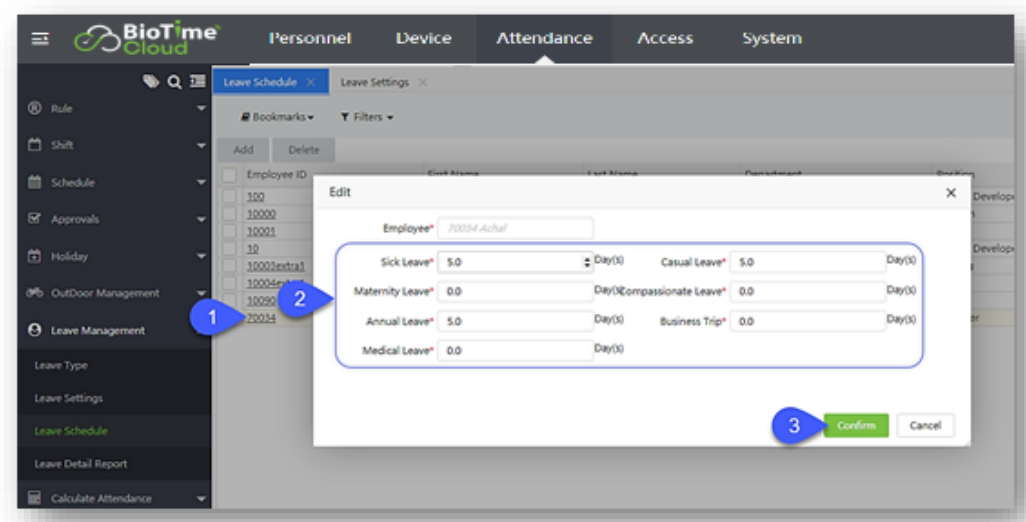Open the Leave Detail Report item

coord(81,464)
